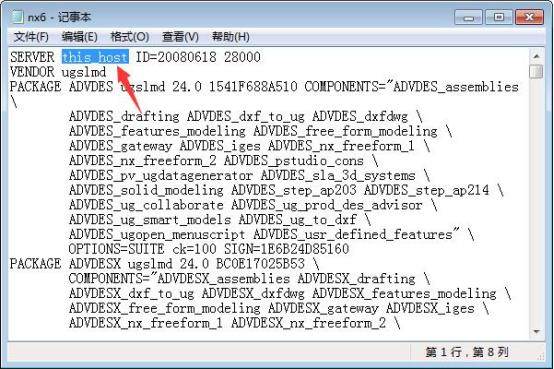Click the scrollbar up arrow
The height and width of the screenshot is (369, 554).
pyautogui.click(x=536, y=56)
